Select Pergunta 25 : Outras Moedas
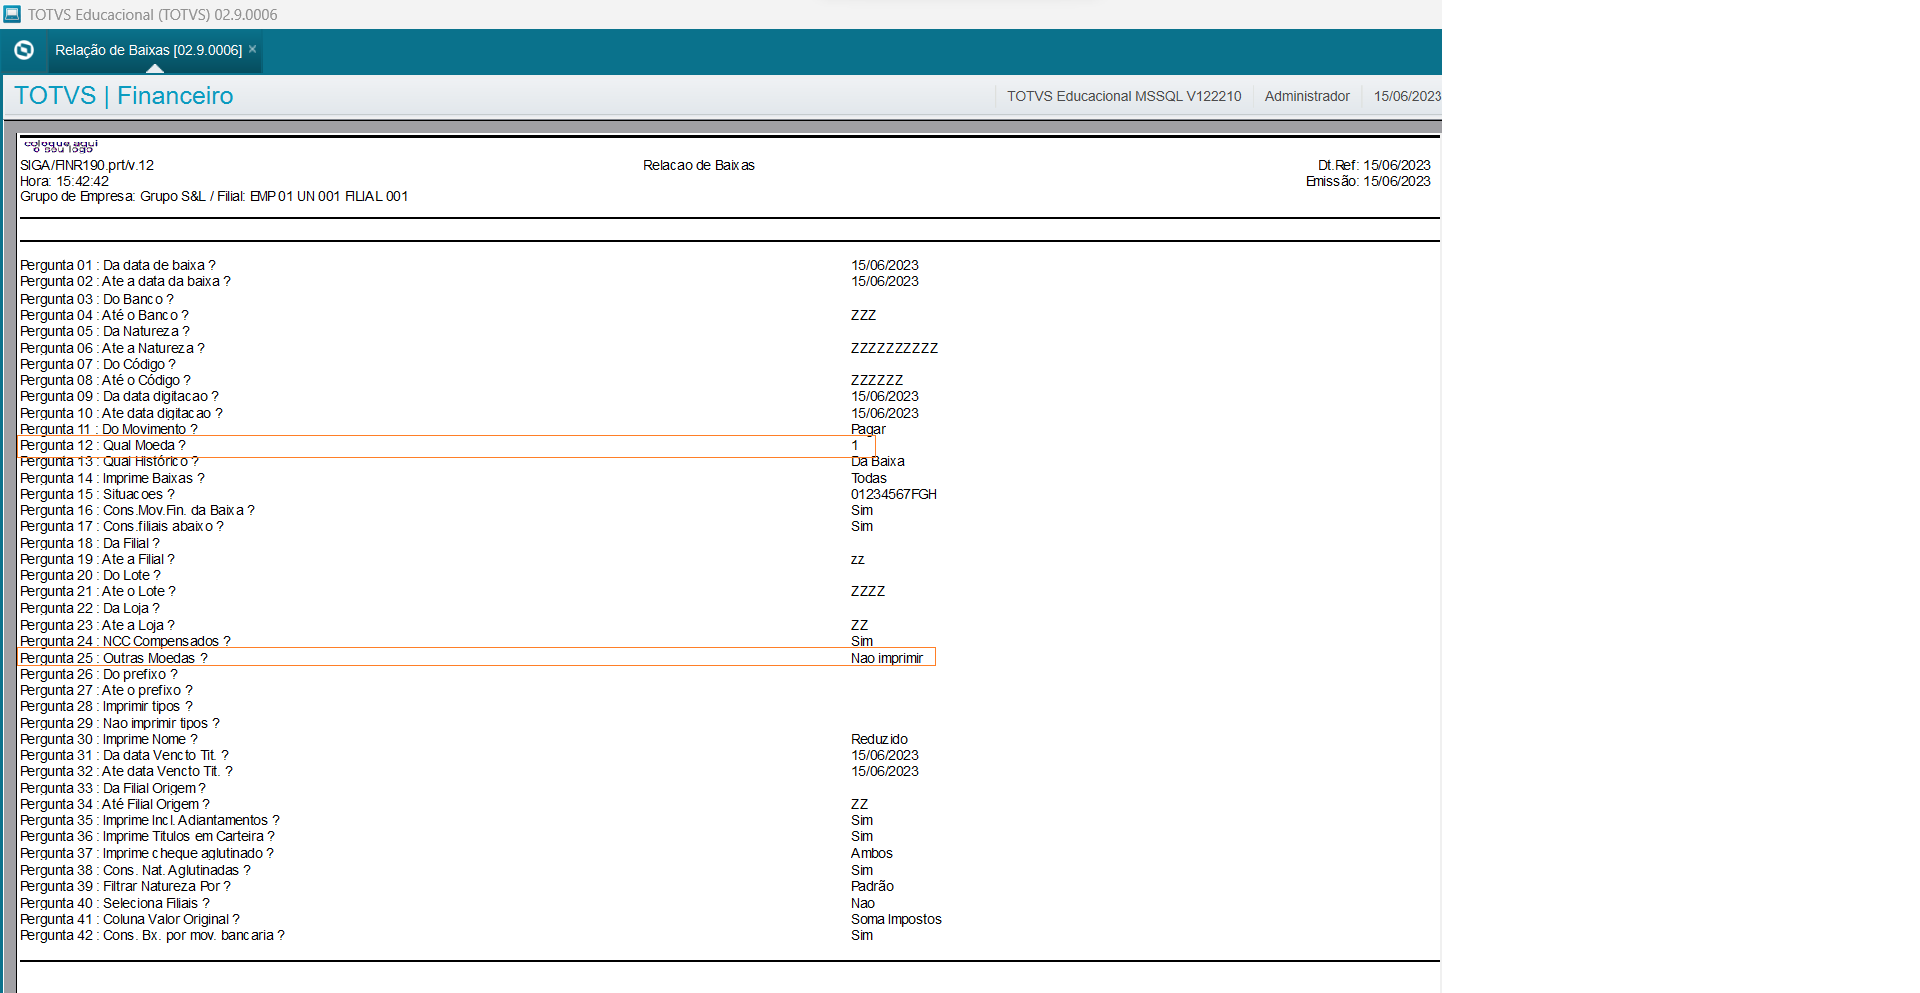1920x993 pixels. coord(114,658)
